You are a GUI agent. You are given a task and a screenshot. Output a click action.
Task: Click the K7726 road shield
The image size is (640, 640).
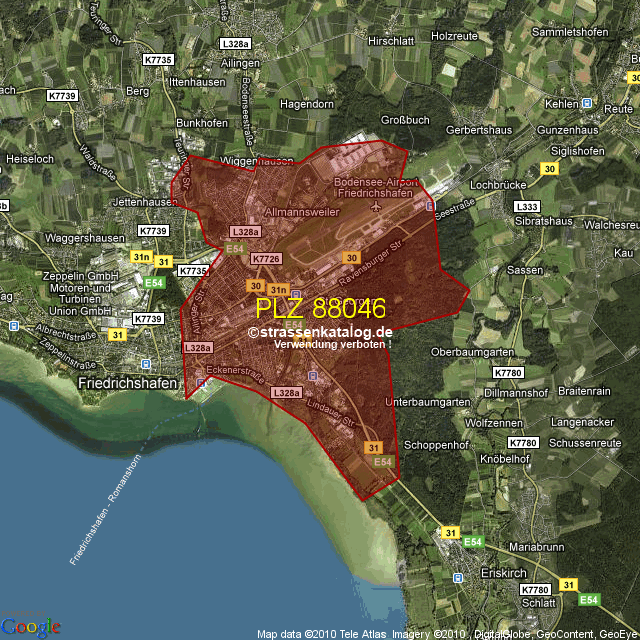coord(266,258)
